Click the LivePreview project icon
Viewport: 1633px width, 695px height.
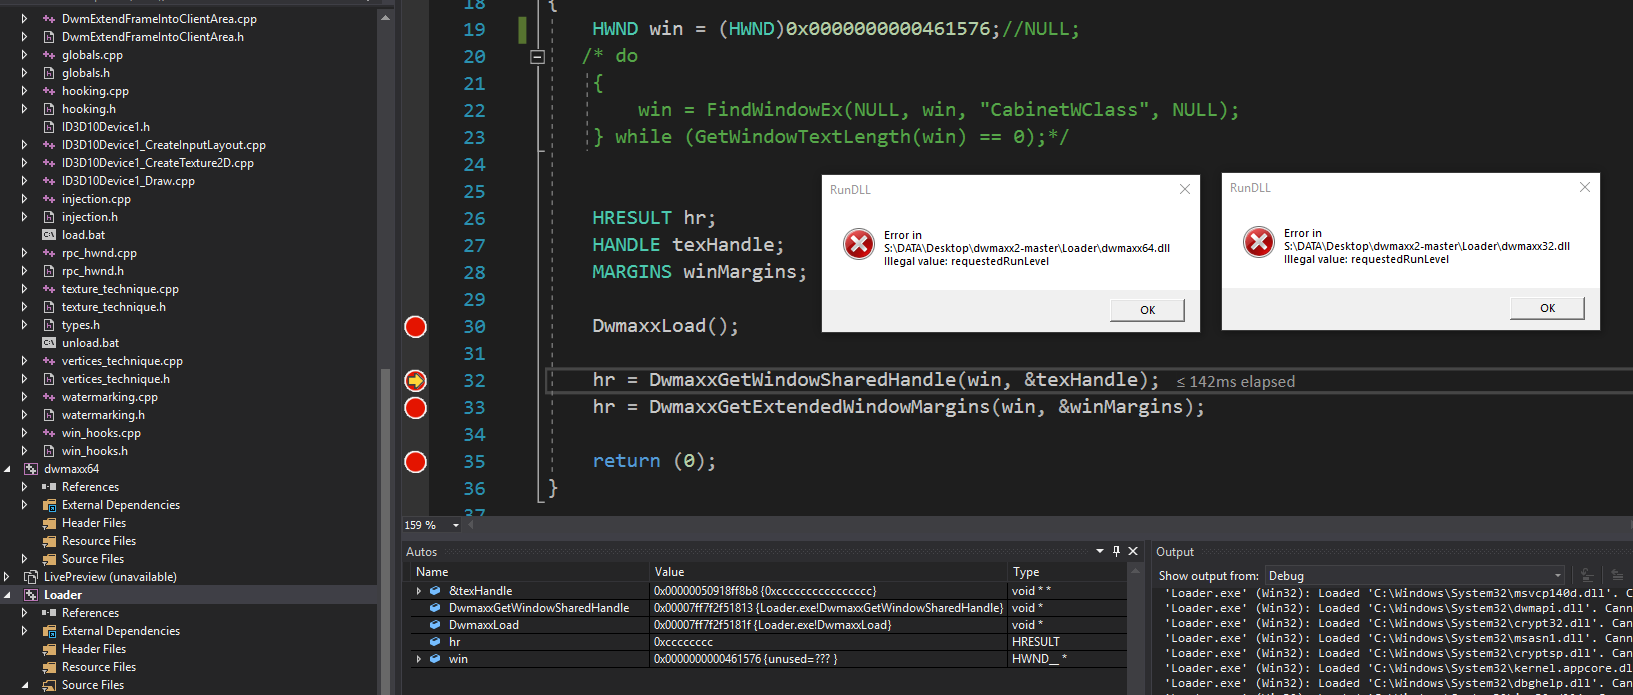[x=31, y=577]
